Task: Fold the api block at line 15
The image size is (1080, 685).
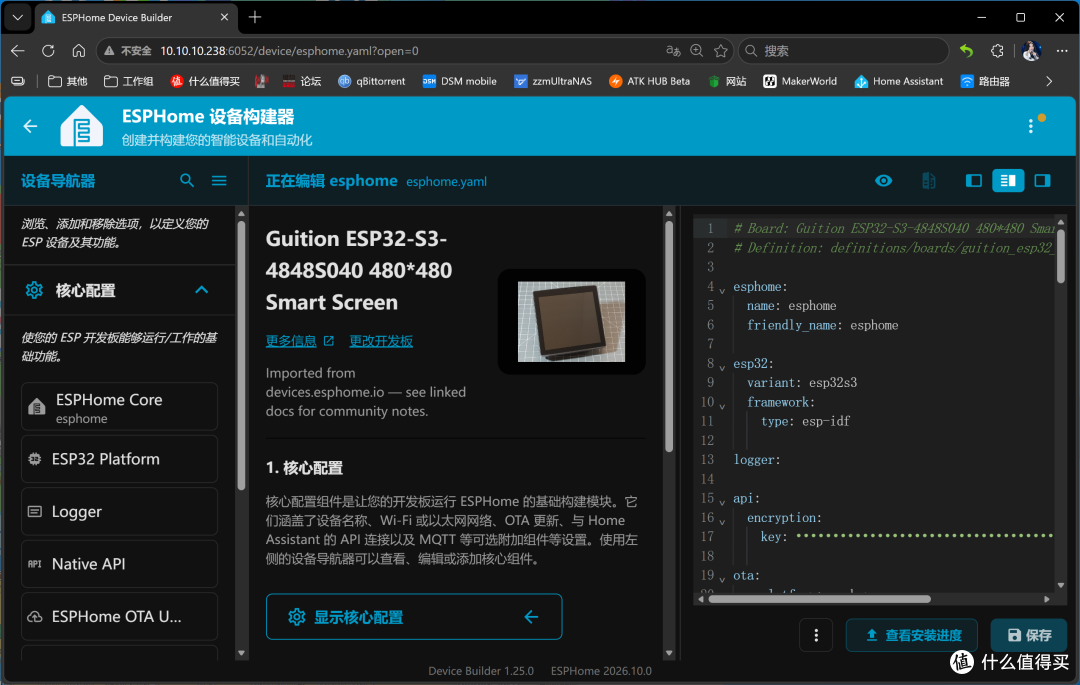Action: [722, 503]
